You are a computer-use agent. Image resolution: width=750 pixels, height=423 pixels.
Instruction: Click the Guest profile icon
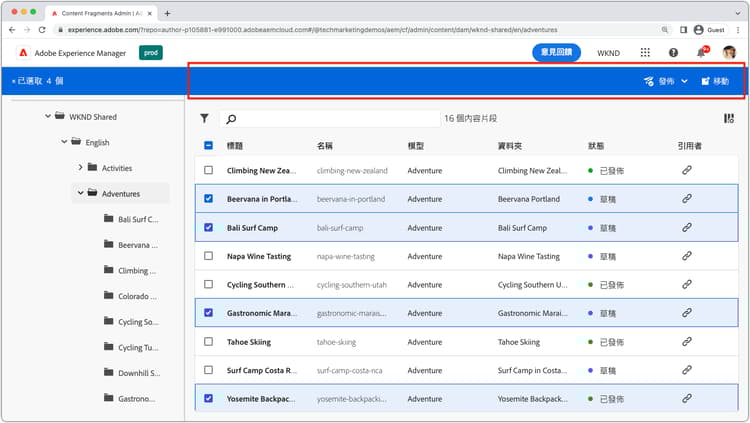[x=698, y=30]
